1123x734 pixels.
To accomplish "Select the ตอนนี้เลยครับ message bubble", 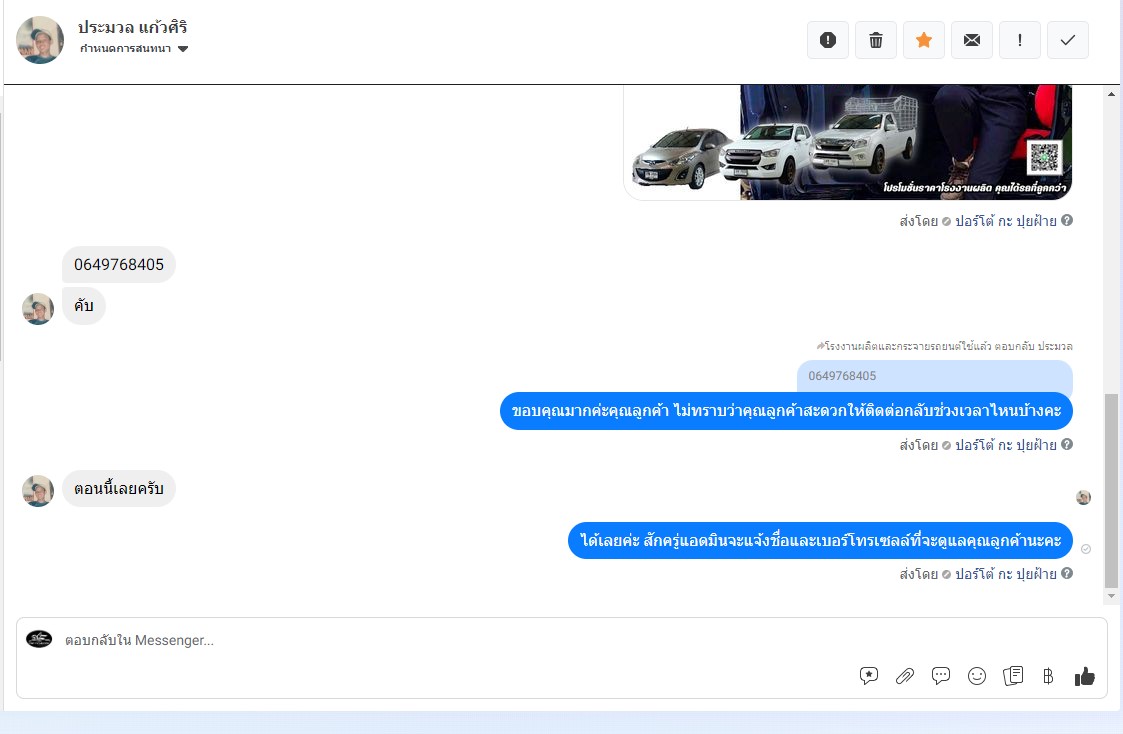I will pyautogui.click(x=119, y=488).
